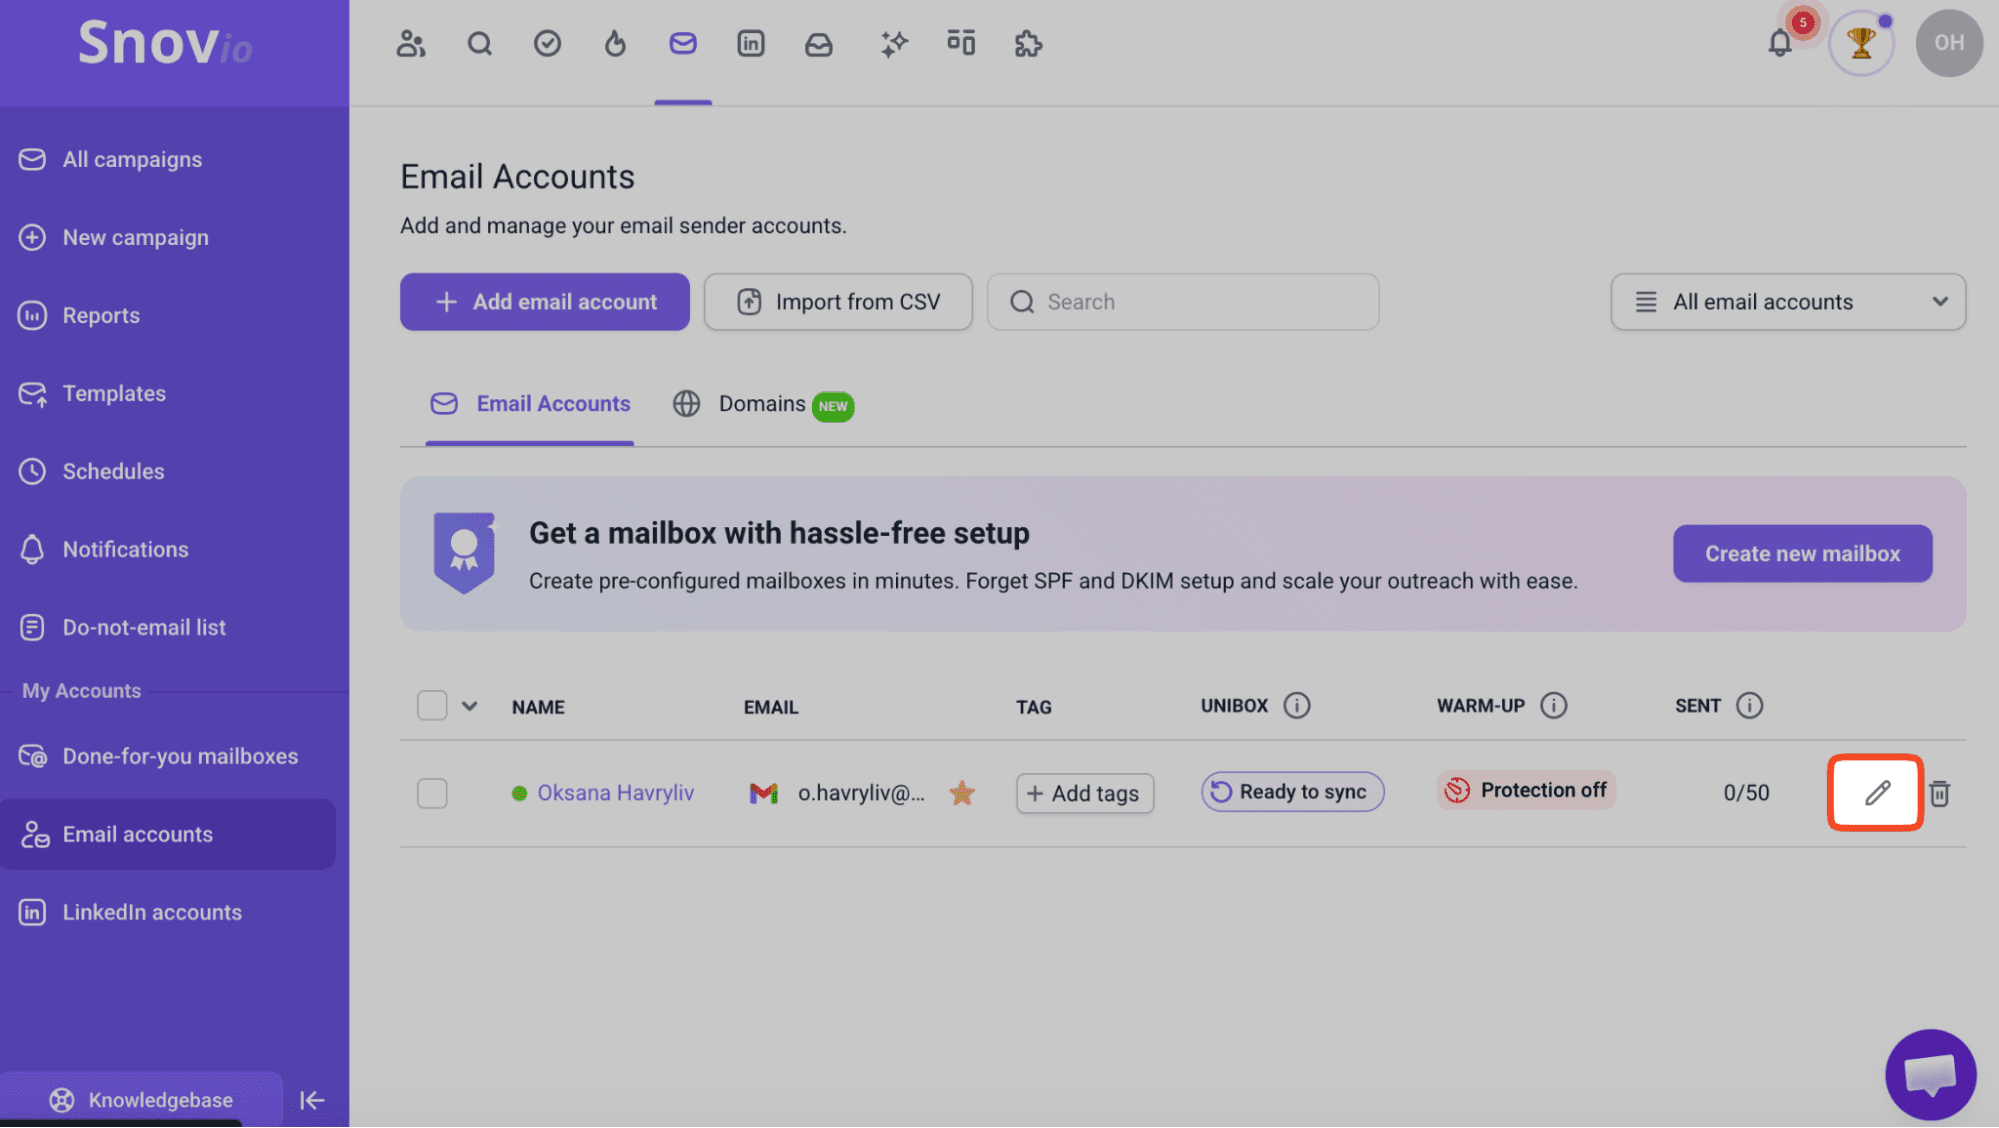1999x1128 pixels.
Task: Expand the All email accounts dropdown
Action: (x=1788, y=302)
